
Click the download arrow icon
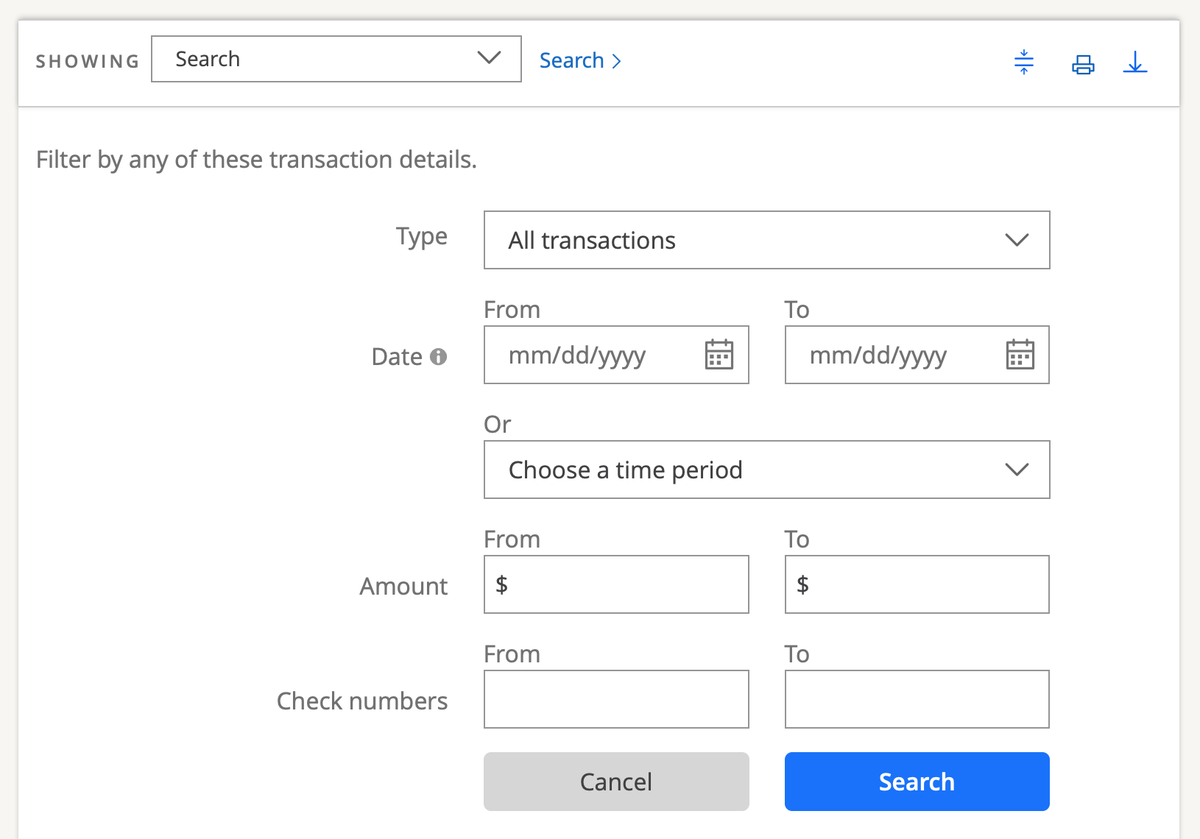pyautogui.click(x=1135, y=63)
